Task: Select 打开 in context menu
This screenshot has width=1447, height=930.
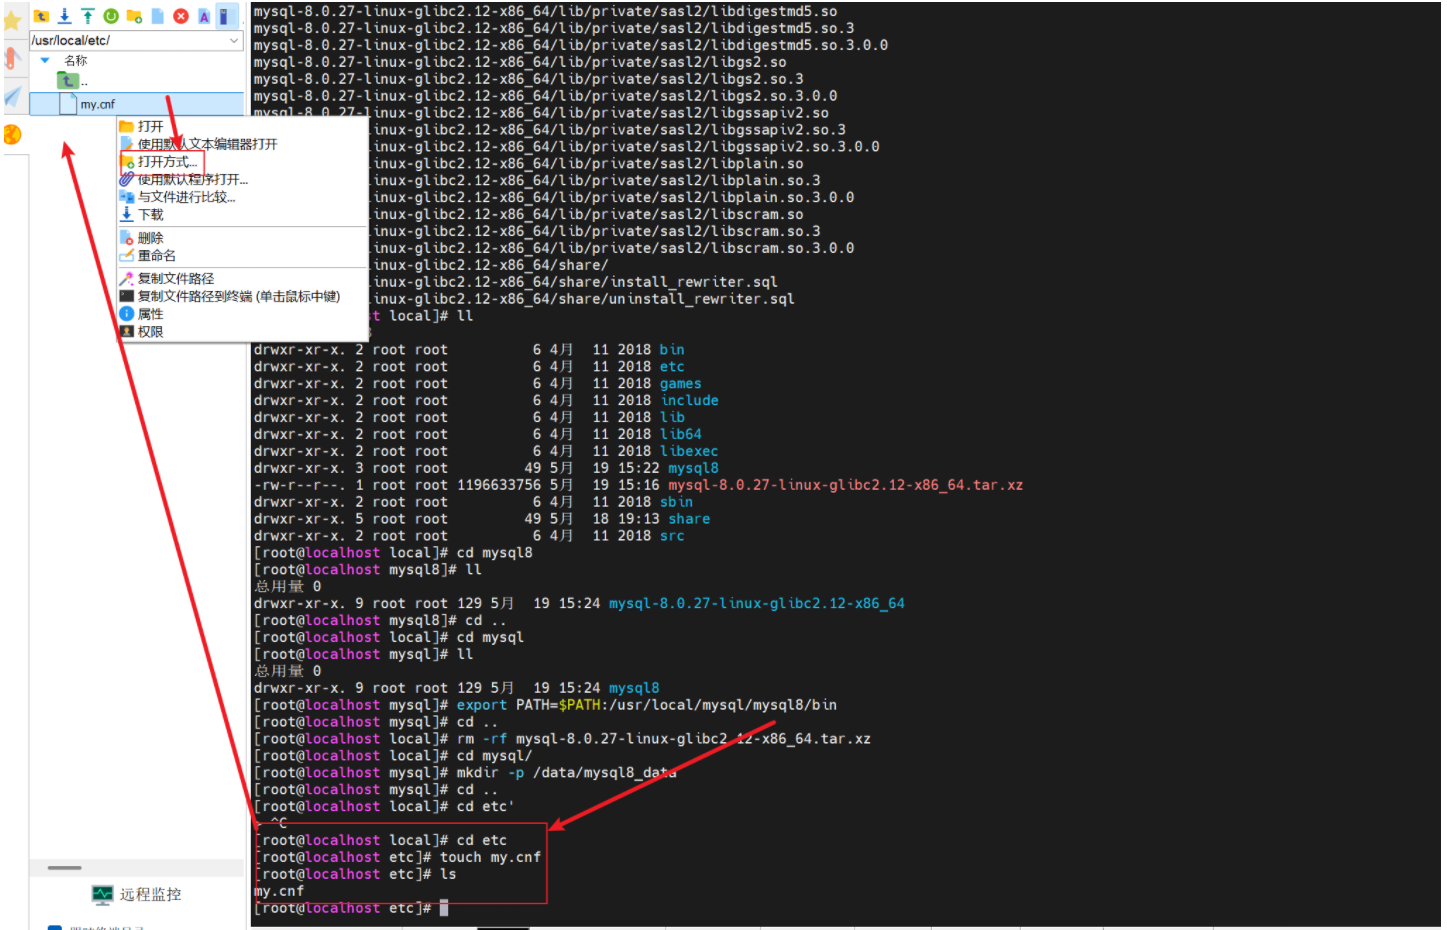Action: tap(150, 127)
